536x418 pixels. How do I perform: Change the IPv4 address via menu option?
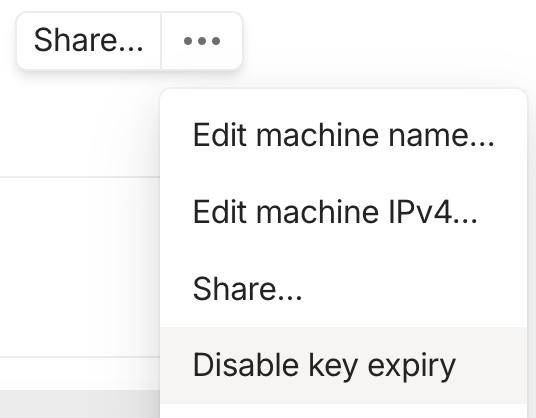point(343,212)
